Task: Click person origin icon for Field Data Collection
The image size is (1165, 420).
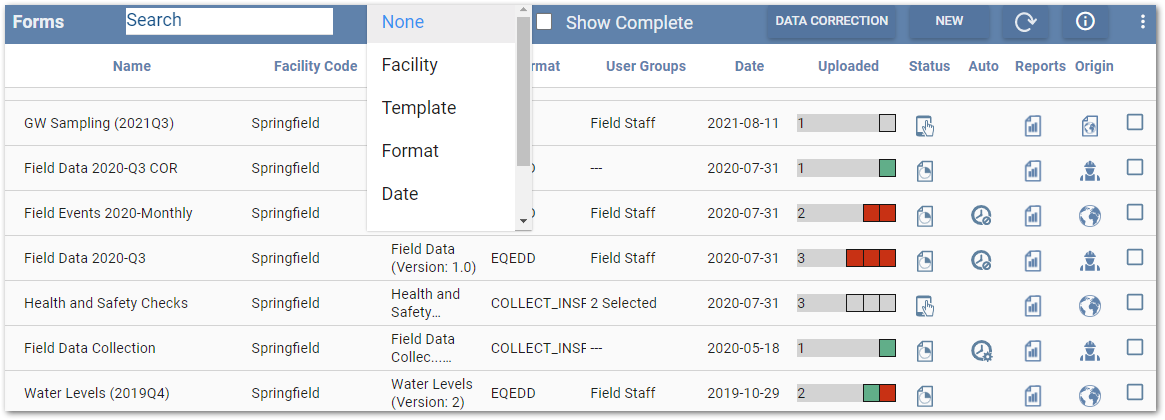Action: [x=1090, y=350]
